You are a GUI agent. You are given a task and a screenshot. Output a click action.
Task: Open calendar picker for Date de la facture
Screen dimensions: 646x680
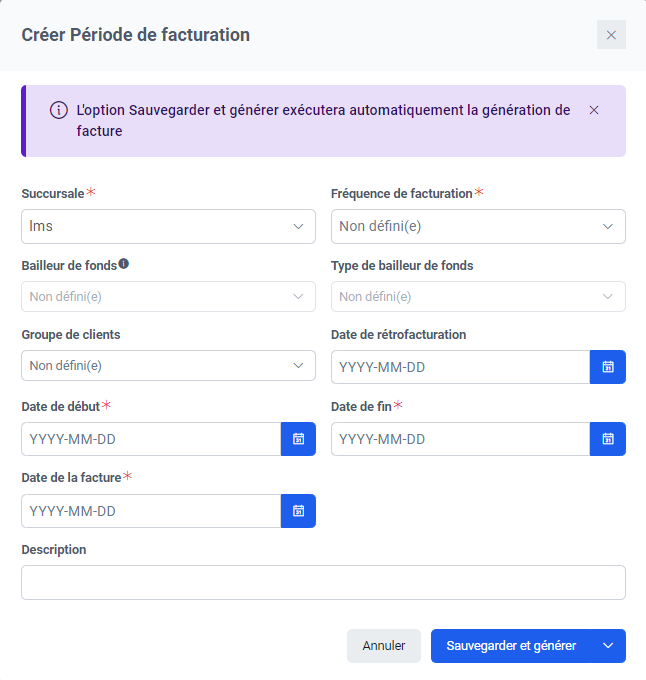(x=298, y=511)
